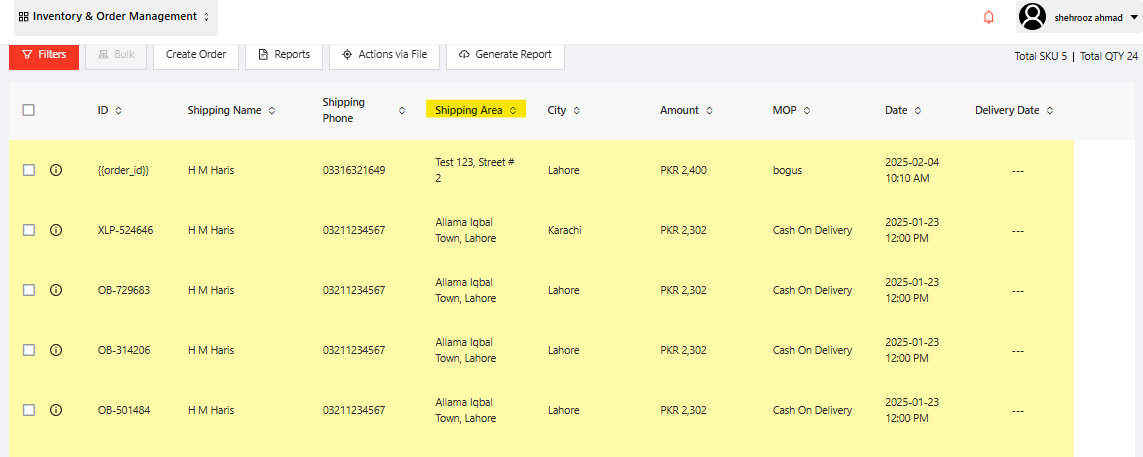Open the user profile avatar icon

1032,17
